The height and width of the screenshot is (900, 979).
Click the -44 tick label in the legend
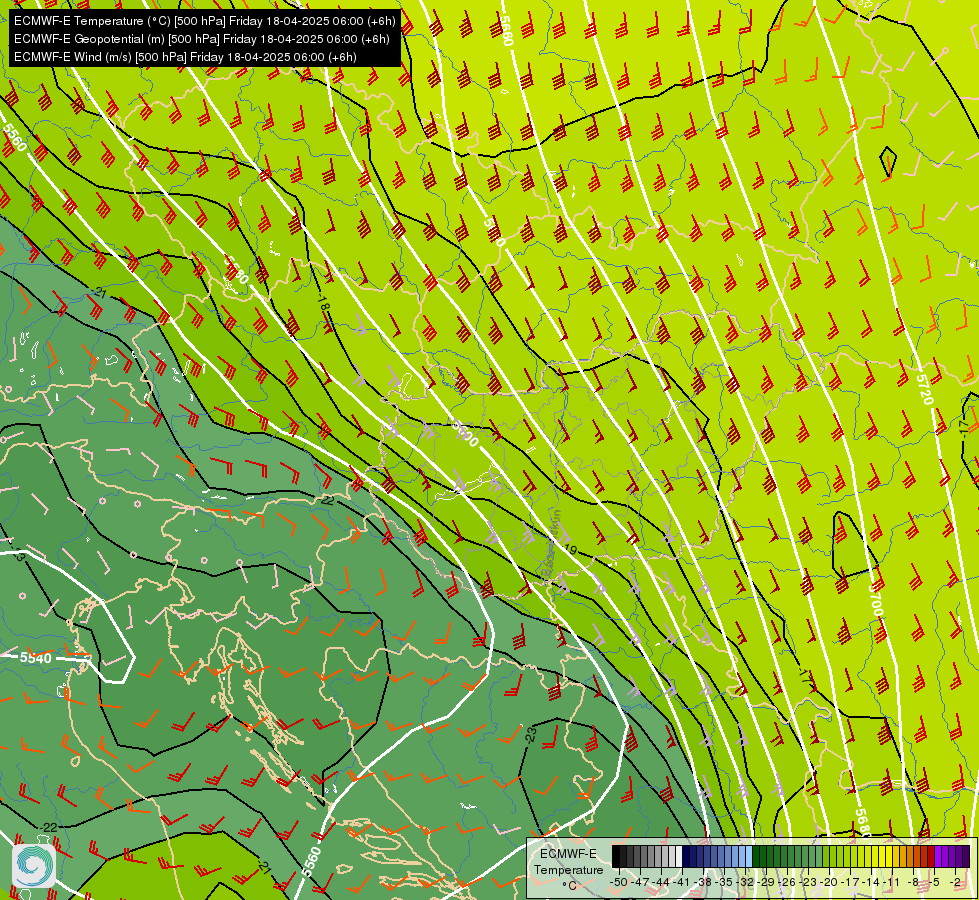pyautogui.click(x=661, y=882)
